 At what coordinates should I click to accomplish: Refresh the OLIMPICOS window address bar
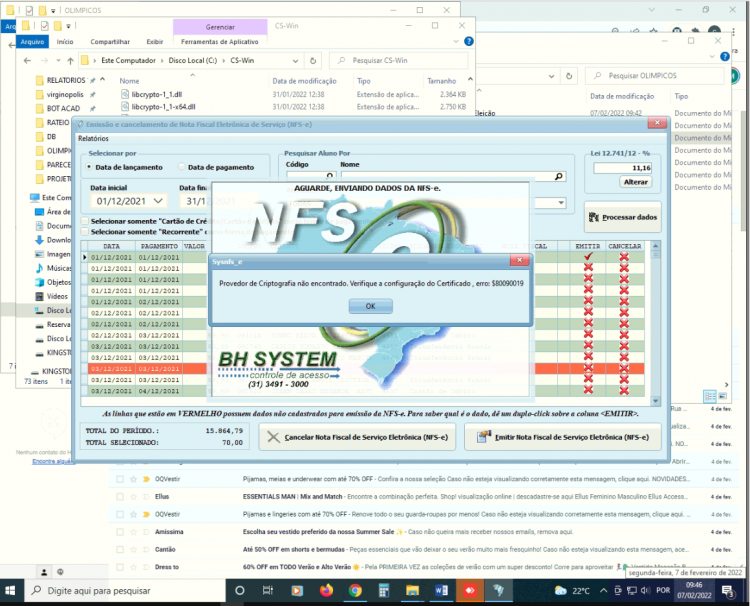tap(569, 76)
